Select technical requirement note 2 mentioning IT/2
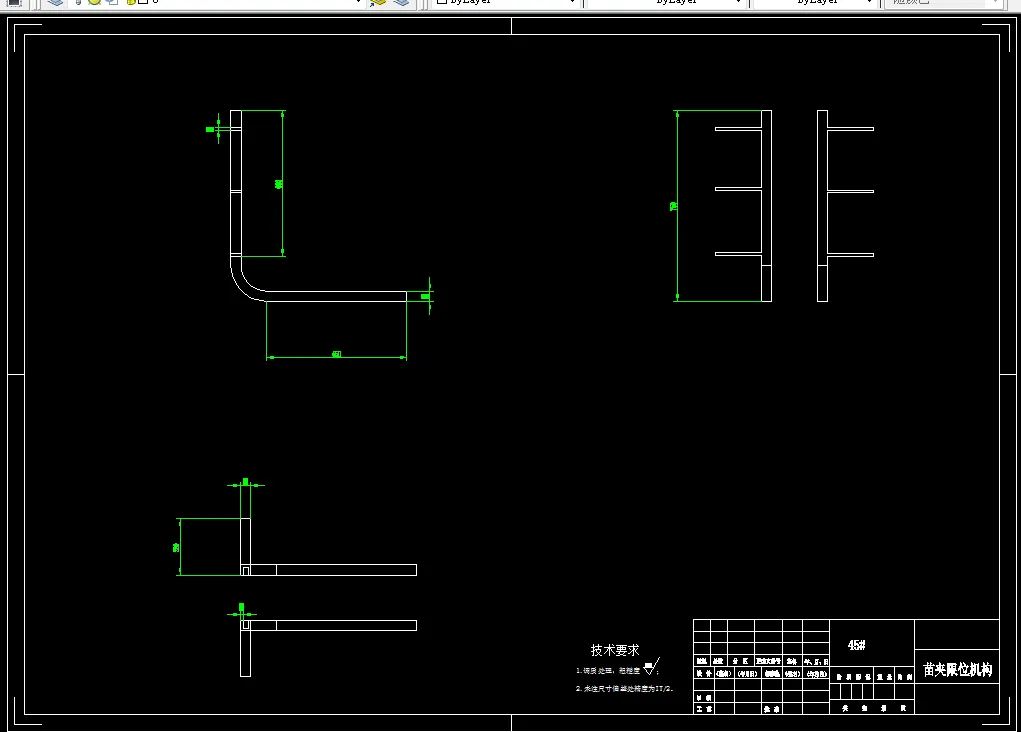The height and width of the screenshot is (732, 1021). click(624, 688)
